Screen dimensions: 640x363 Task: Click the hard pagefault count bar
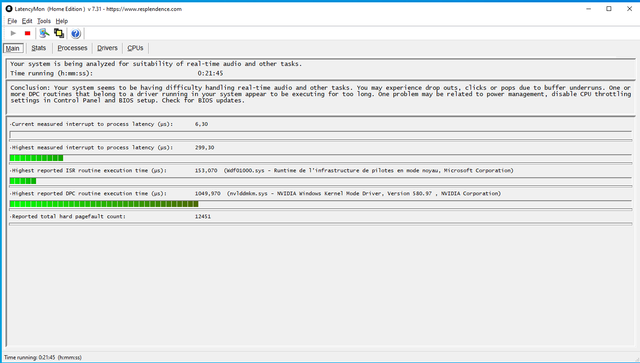[x=320, y=224]
